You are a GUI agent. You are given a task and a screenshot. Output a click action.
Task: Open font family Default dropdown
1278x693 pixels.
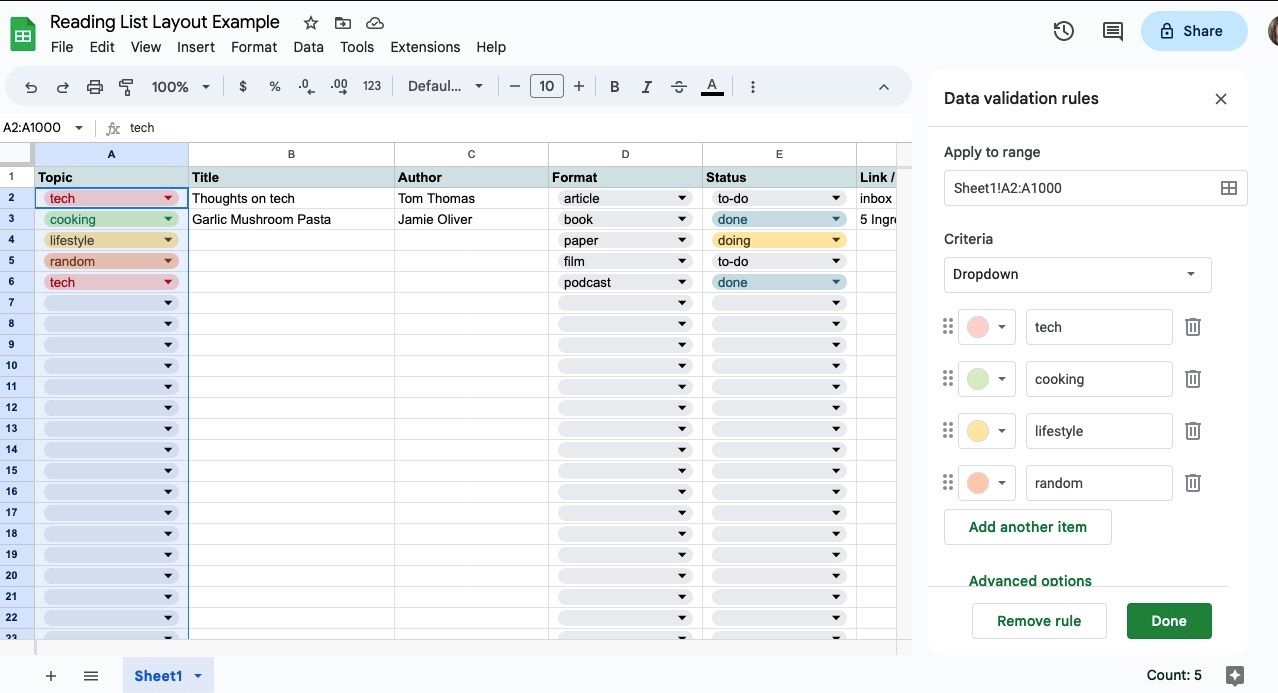[446, 87]
